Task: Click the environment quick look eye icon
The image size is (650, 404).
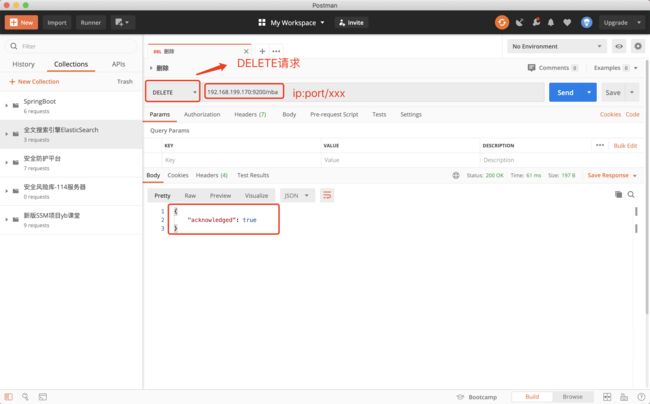Action: 619,46
